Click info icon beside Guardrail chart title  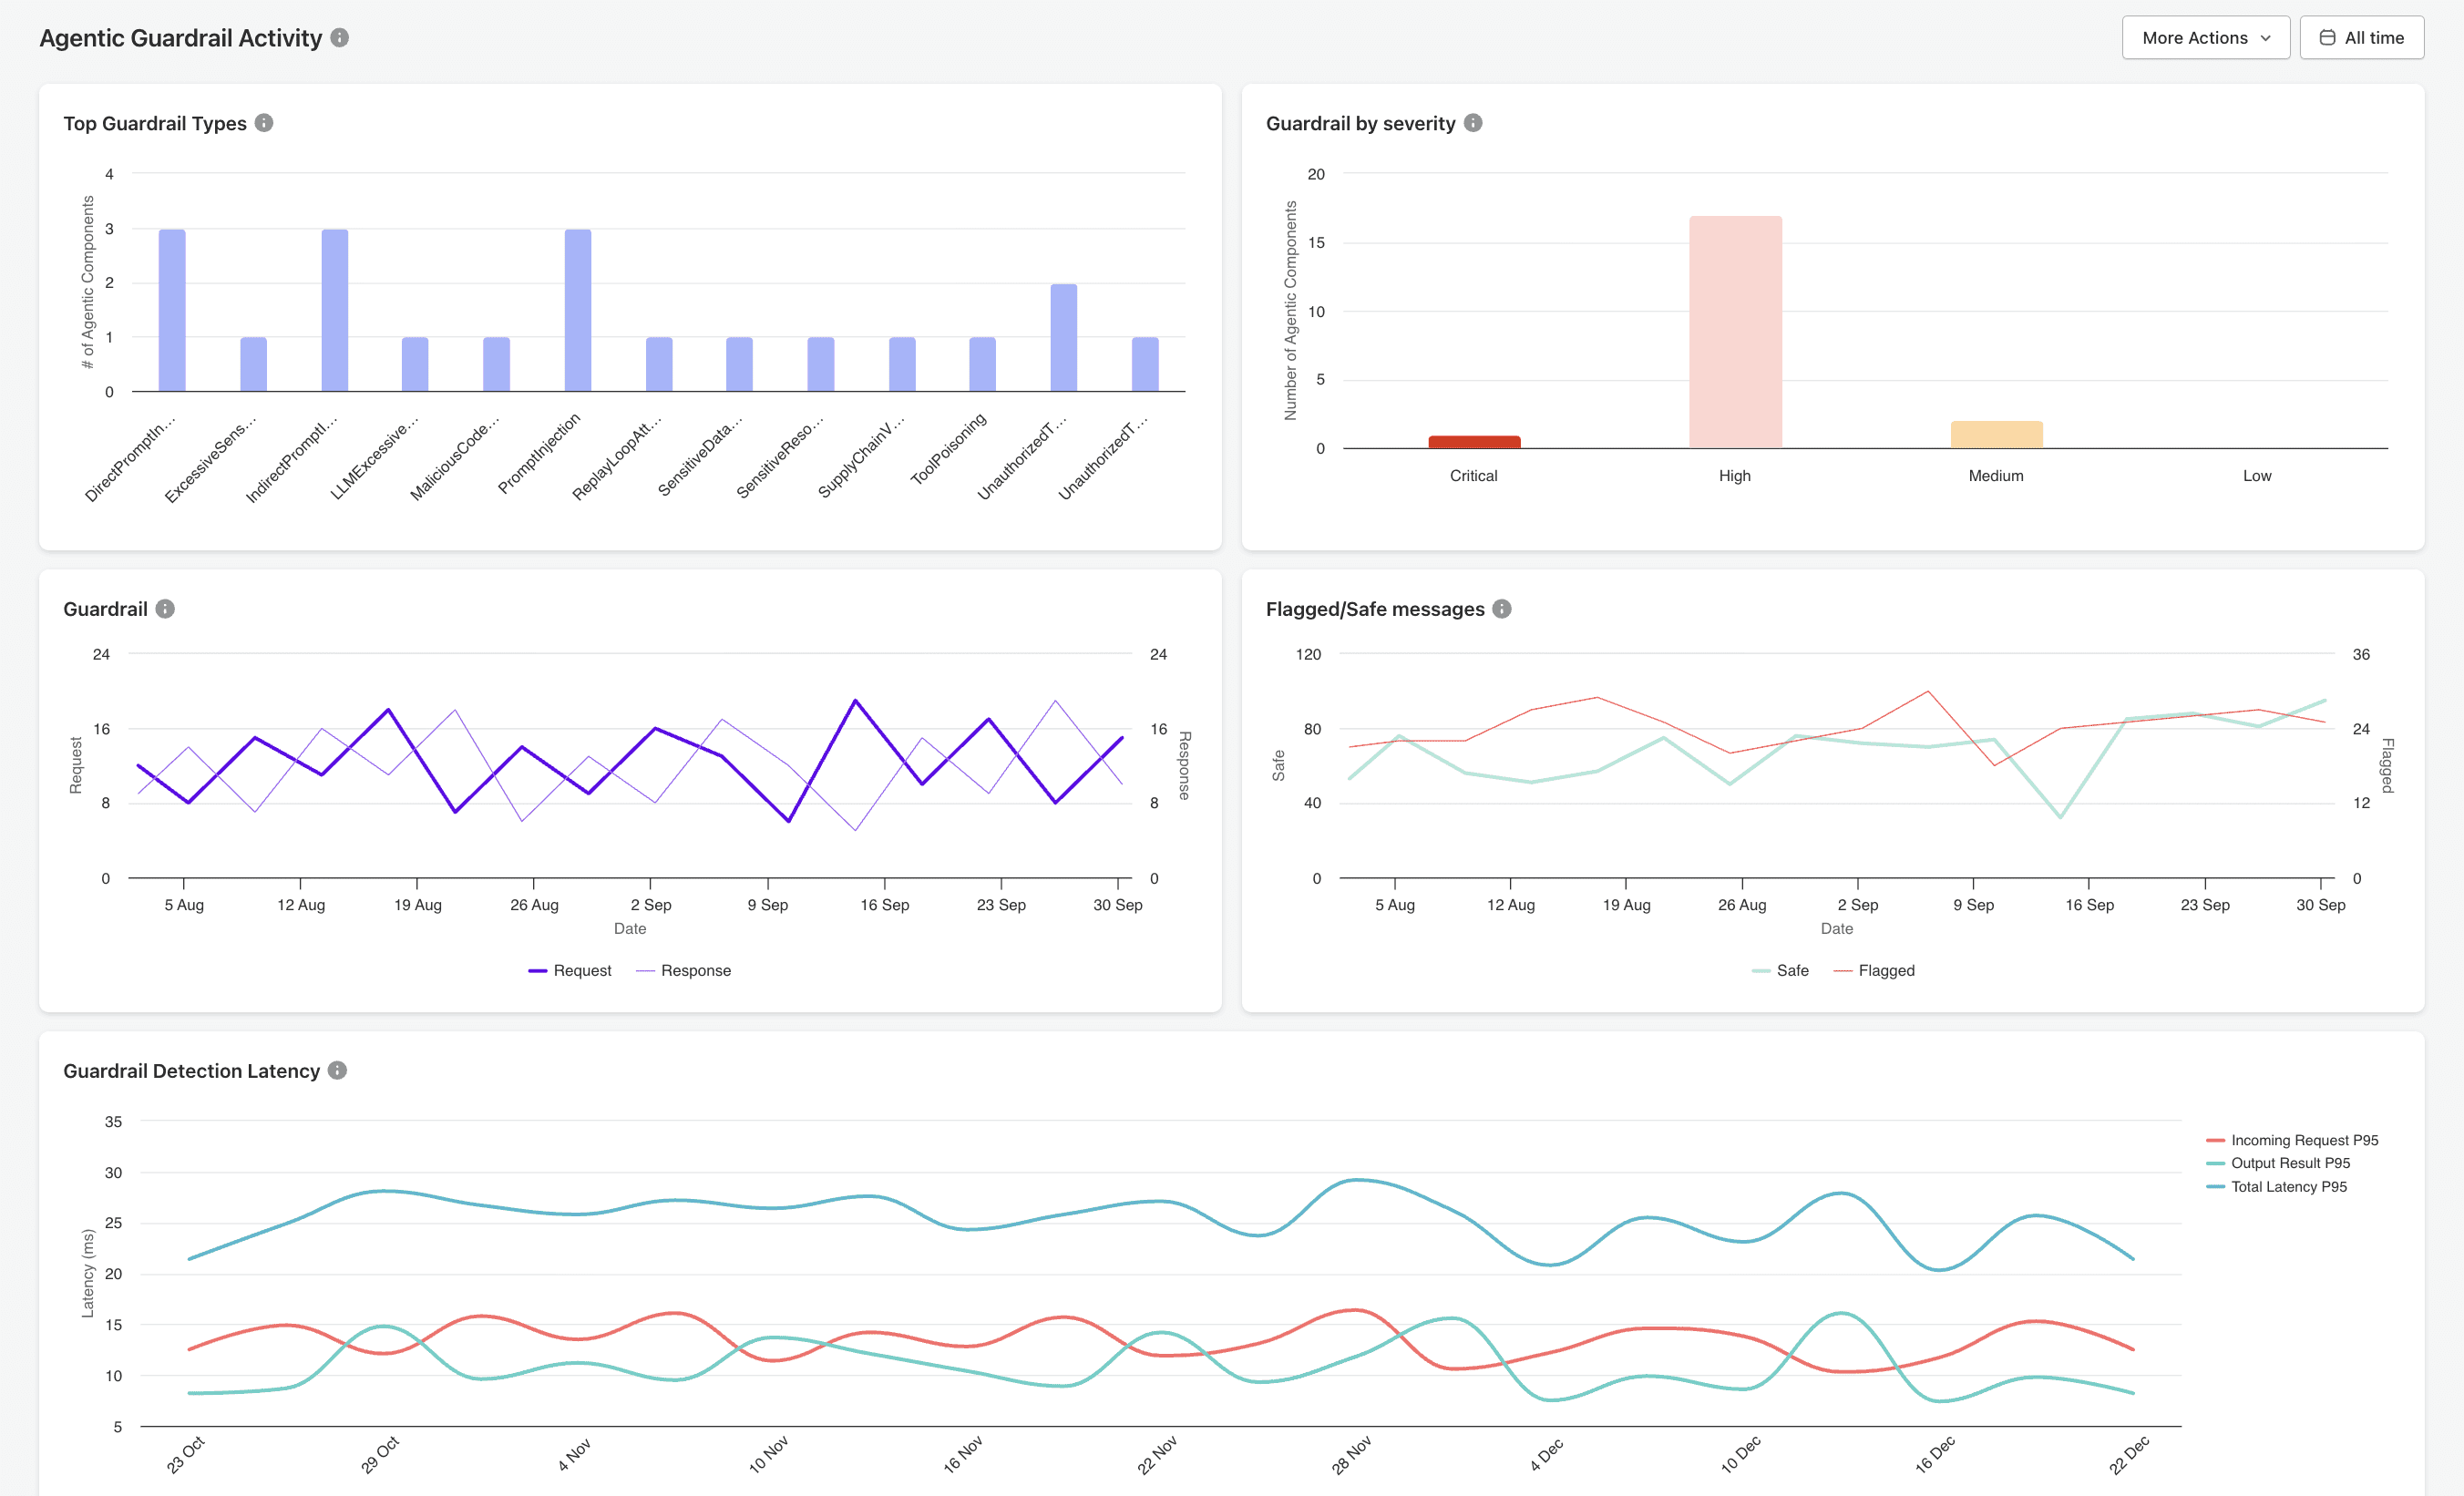tap(166, 609)
